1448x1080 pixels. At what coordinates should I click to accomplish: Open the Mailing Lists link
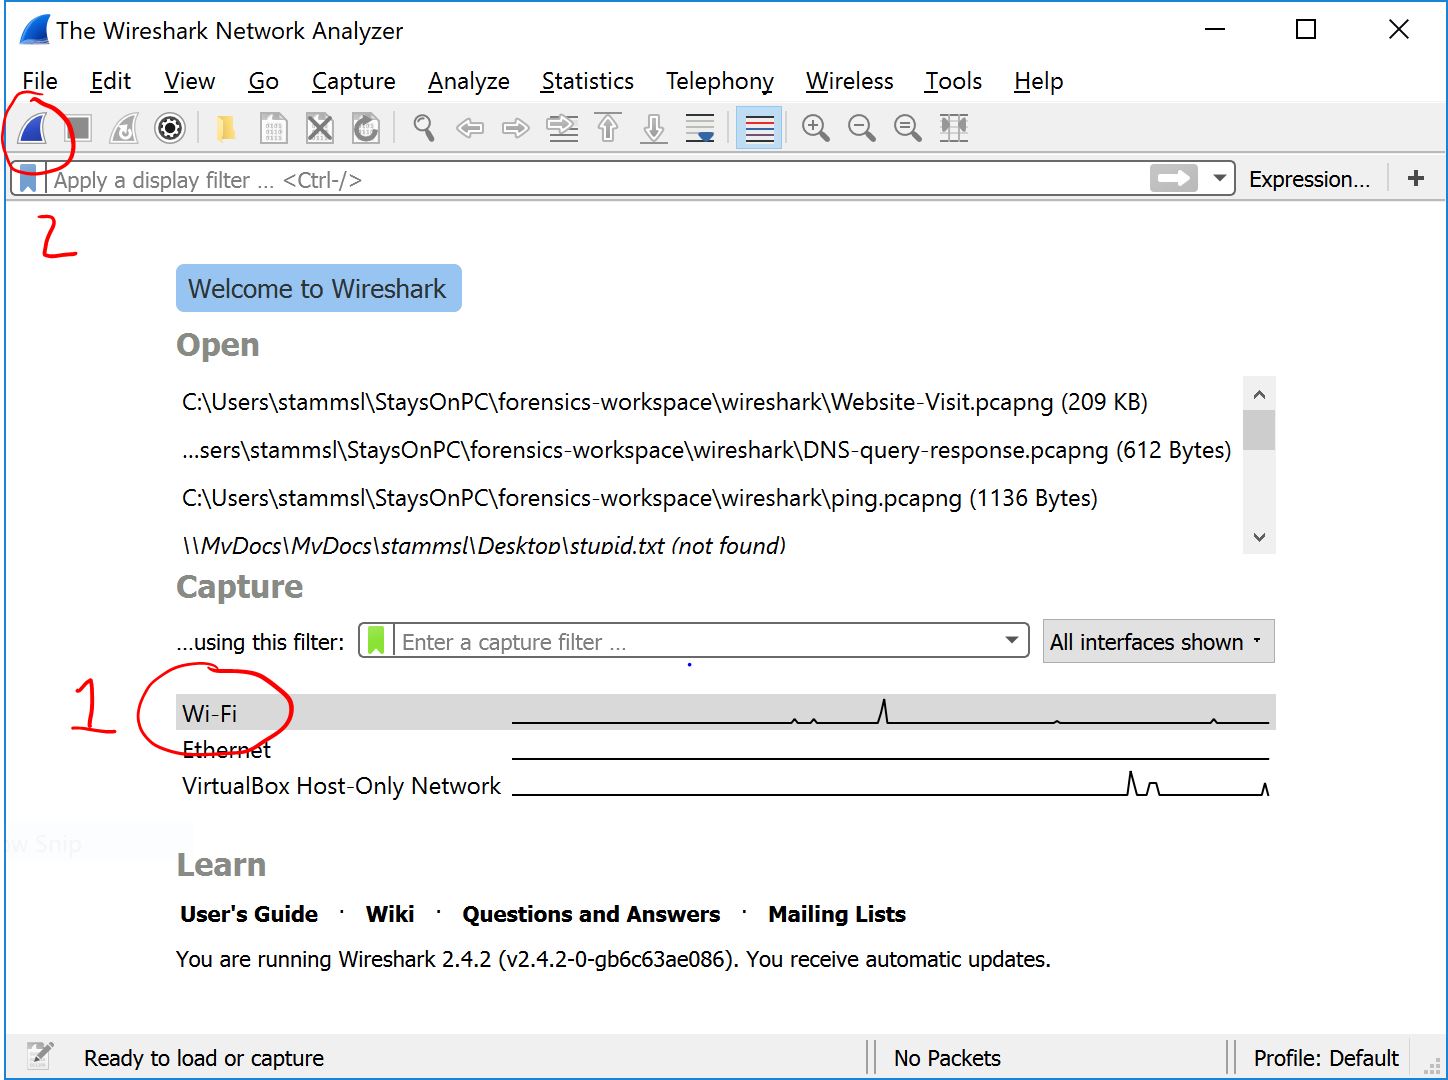837,914
